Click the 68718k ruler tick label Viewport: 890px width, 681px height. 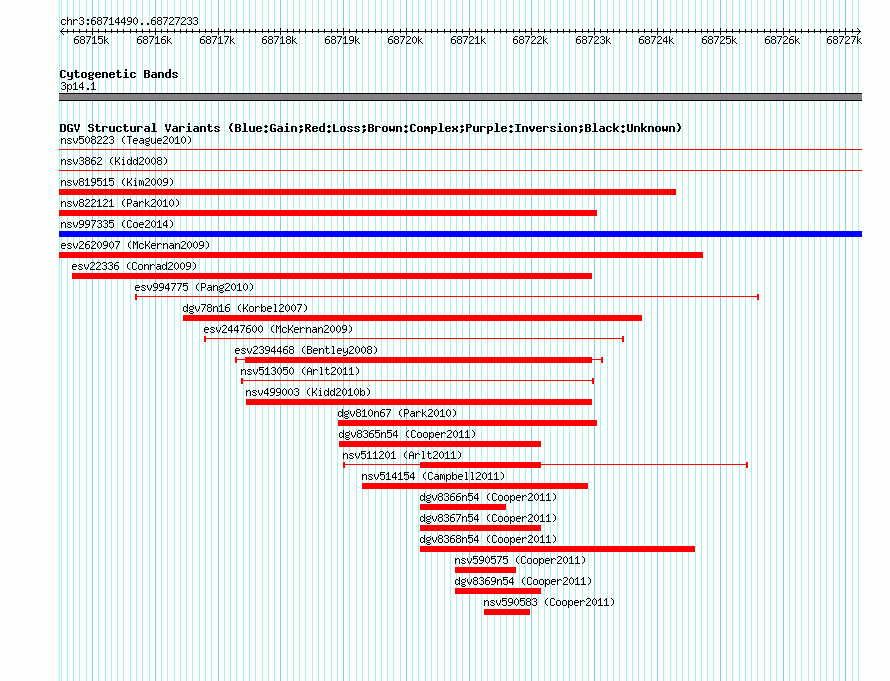click(x=279, y=40)
